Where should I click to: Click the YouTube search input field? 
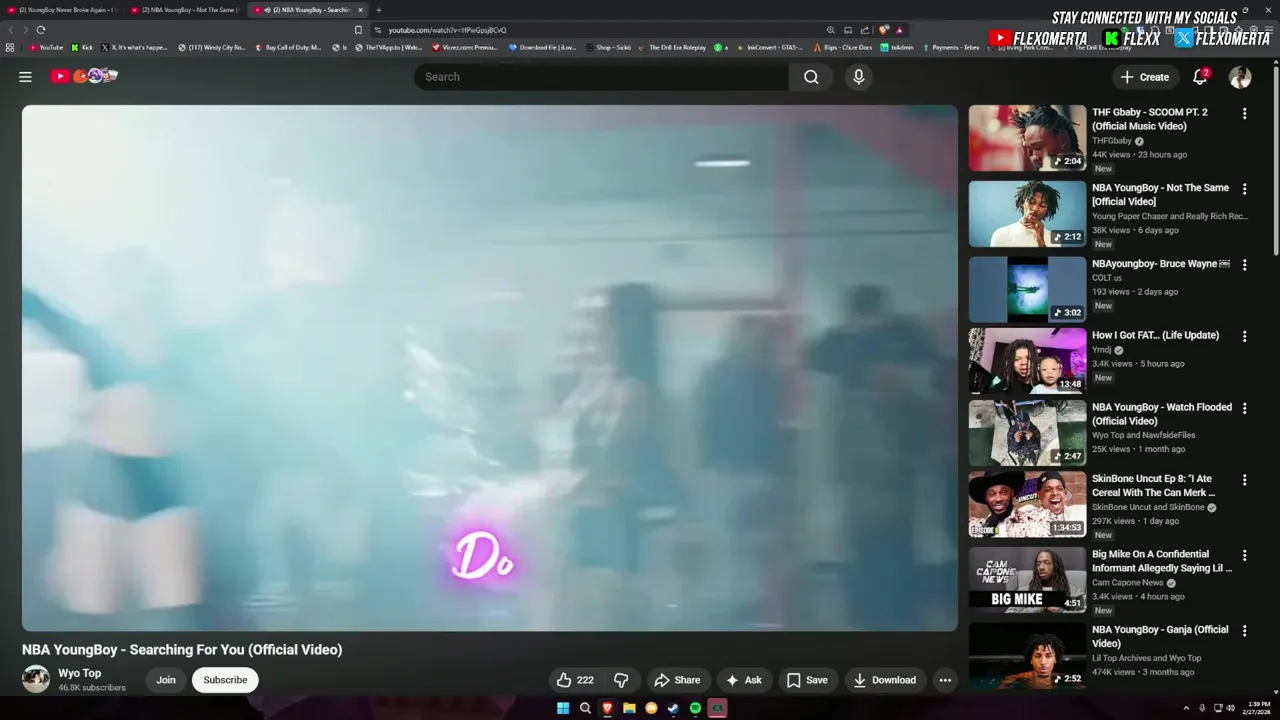(601, 77)
